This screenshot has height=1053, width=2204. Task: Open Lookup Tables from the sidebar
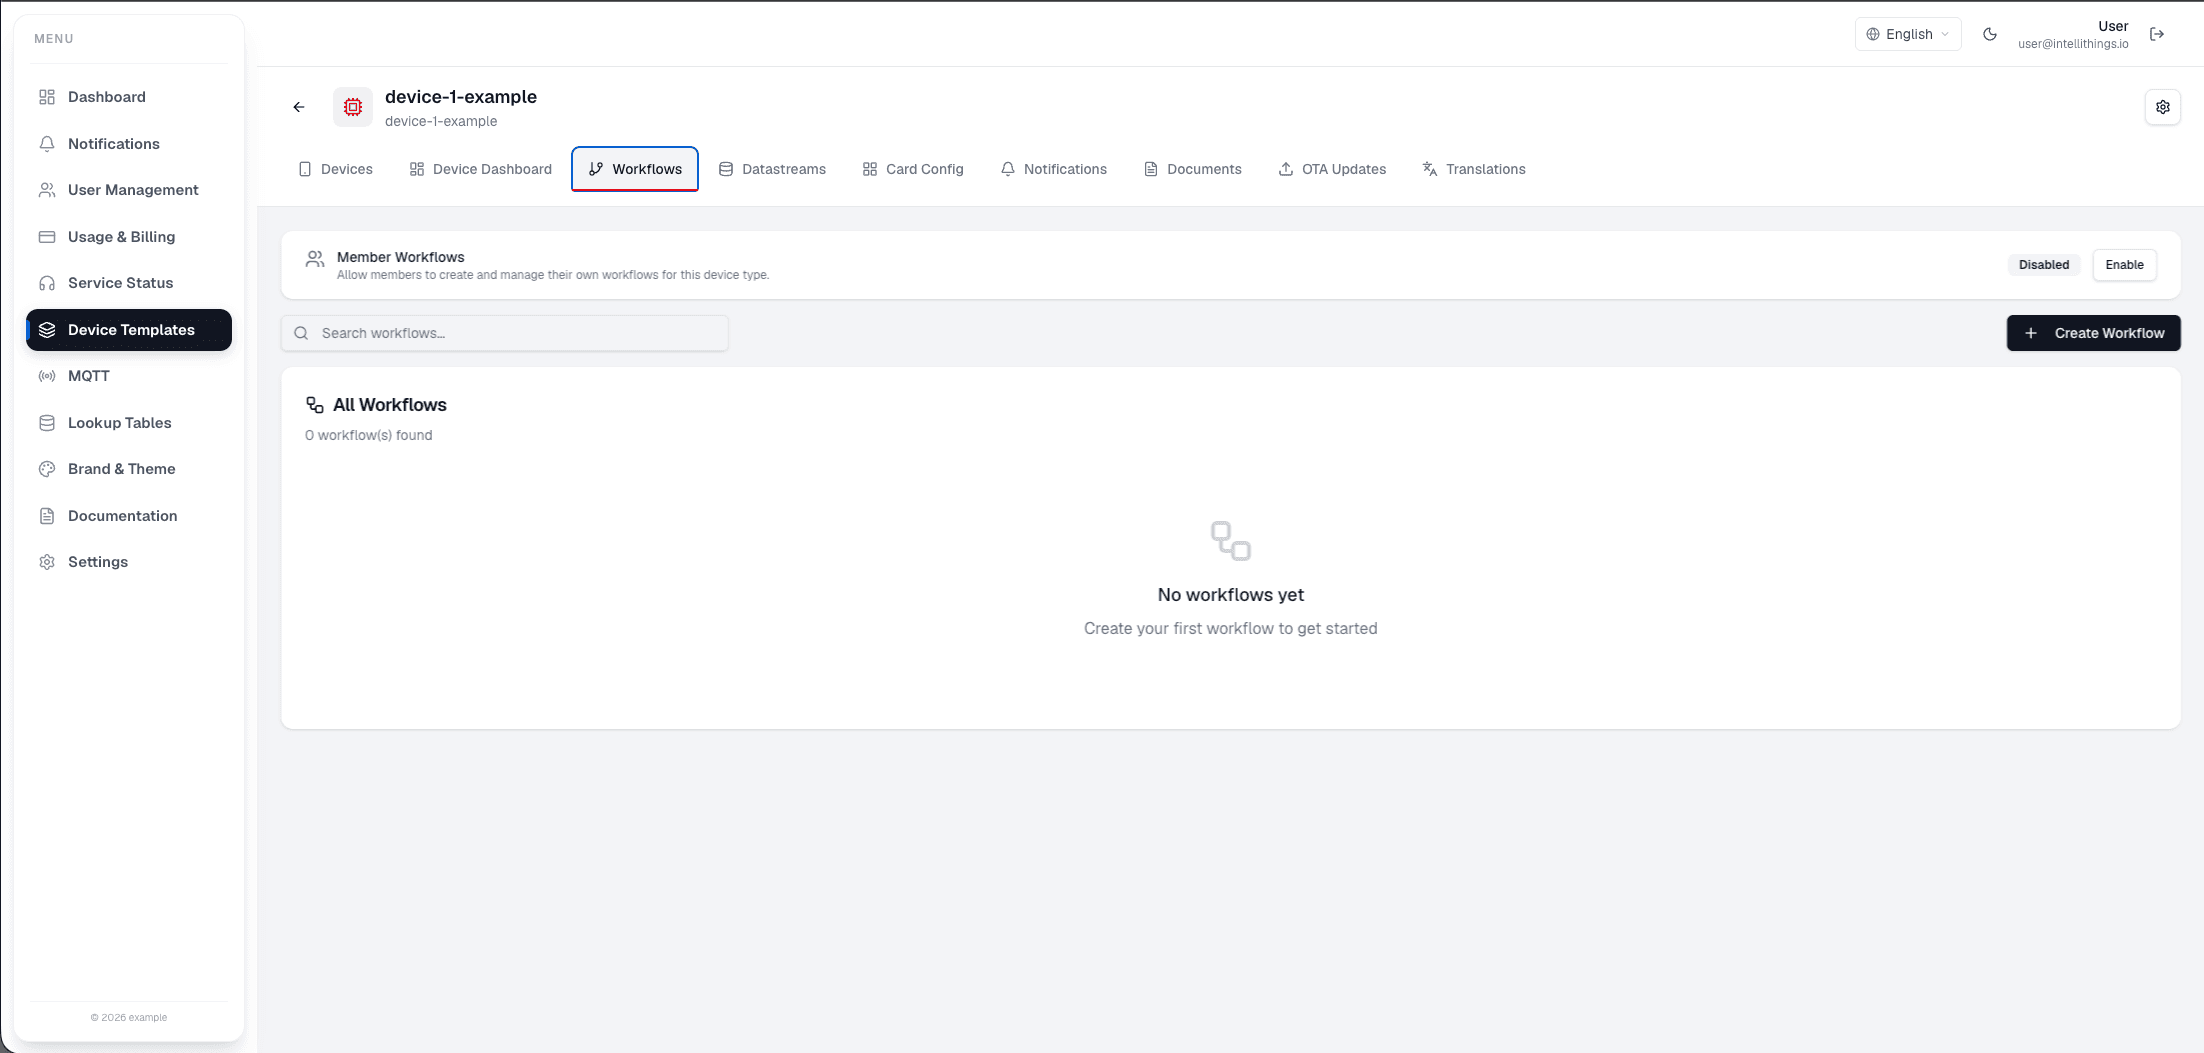[129, 423]
